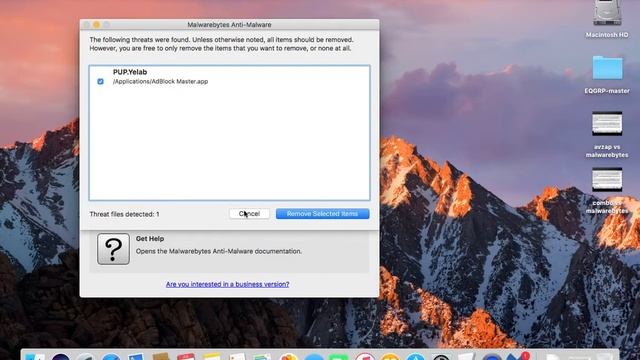Click the Get Help heading text
This screenshot has height=360, width=640.
point(150,239)
